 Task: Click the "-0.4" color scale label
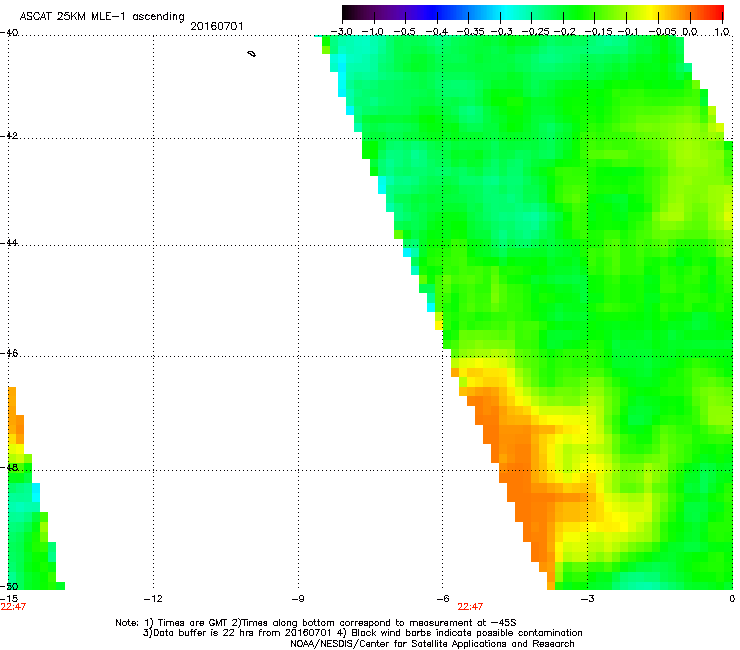(436, 32)
